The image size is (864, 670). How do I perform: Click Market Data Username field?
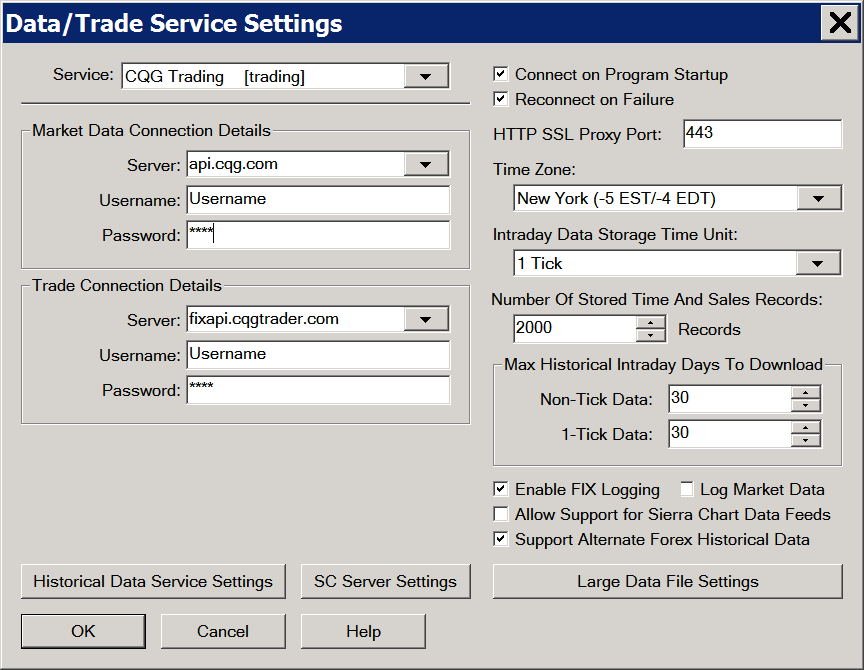click(318, 199)
